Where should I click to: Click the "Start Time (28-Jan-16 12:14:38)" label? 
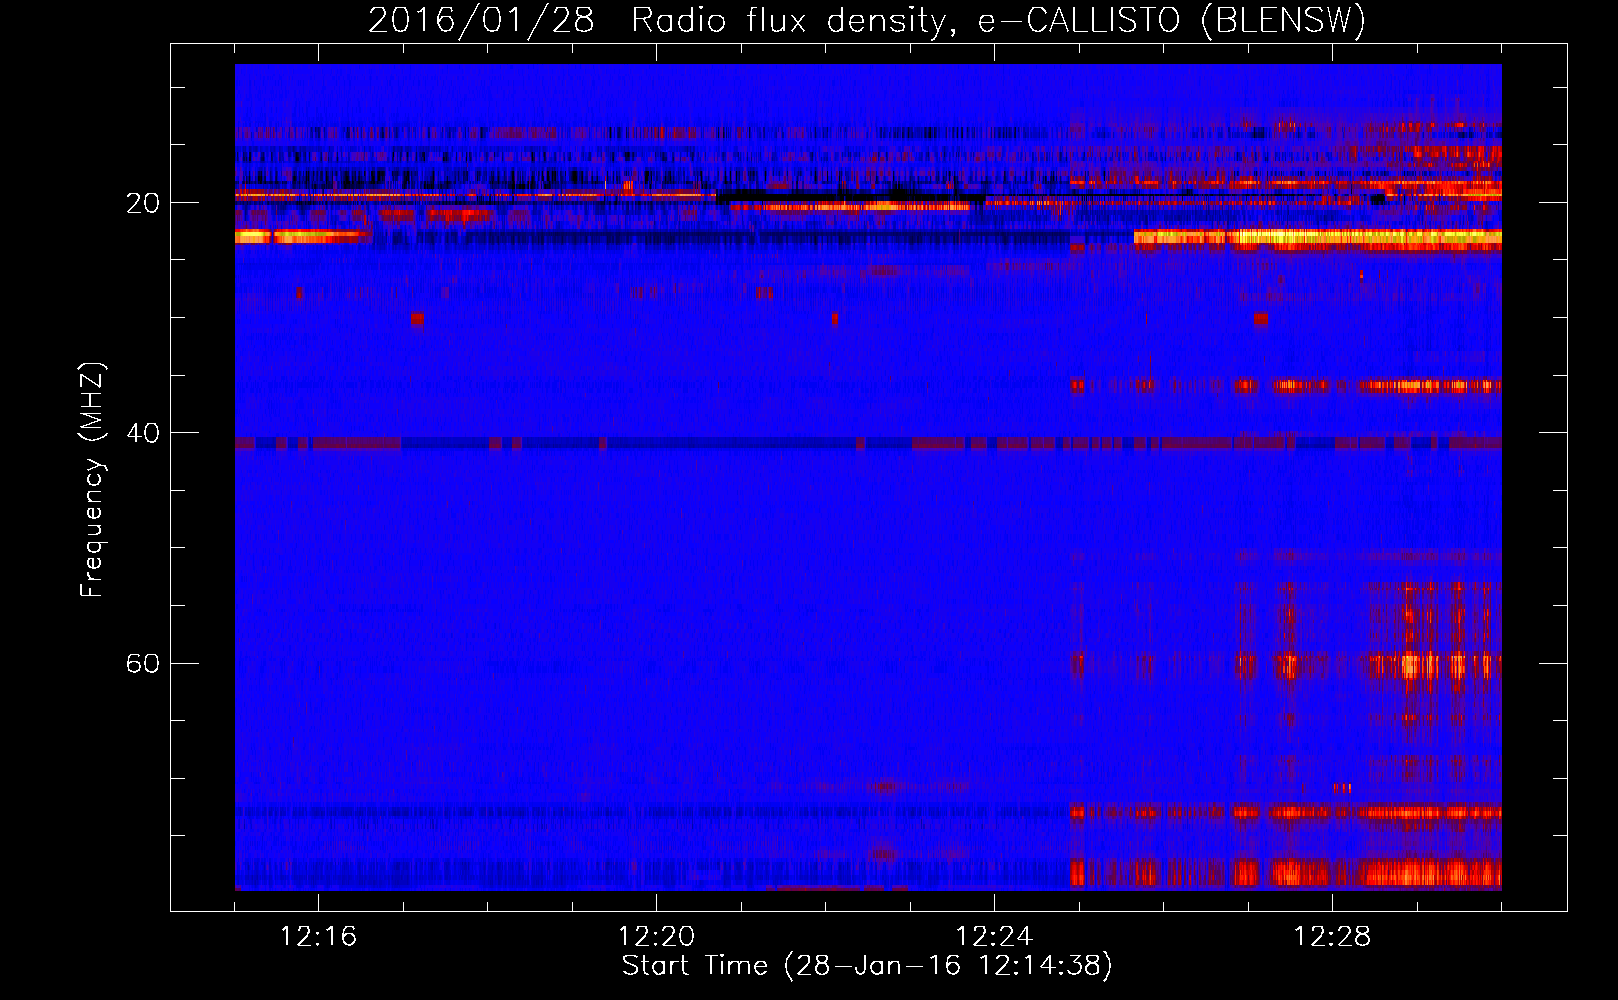(867, 966)
